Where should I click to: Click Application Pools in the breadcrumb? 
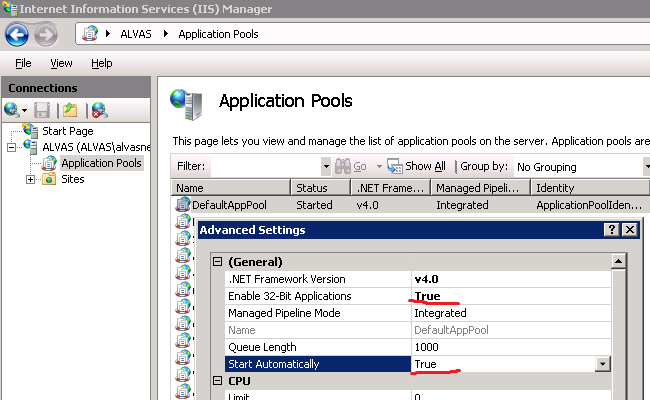218,34
